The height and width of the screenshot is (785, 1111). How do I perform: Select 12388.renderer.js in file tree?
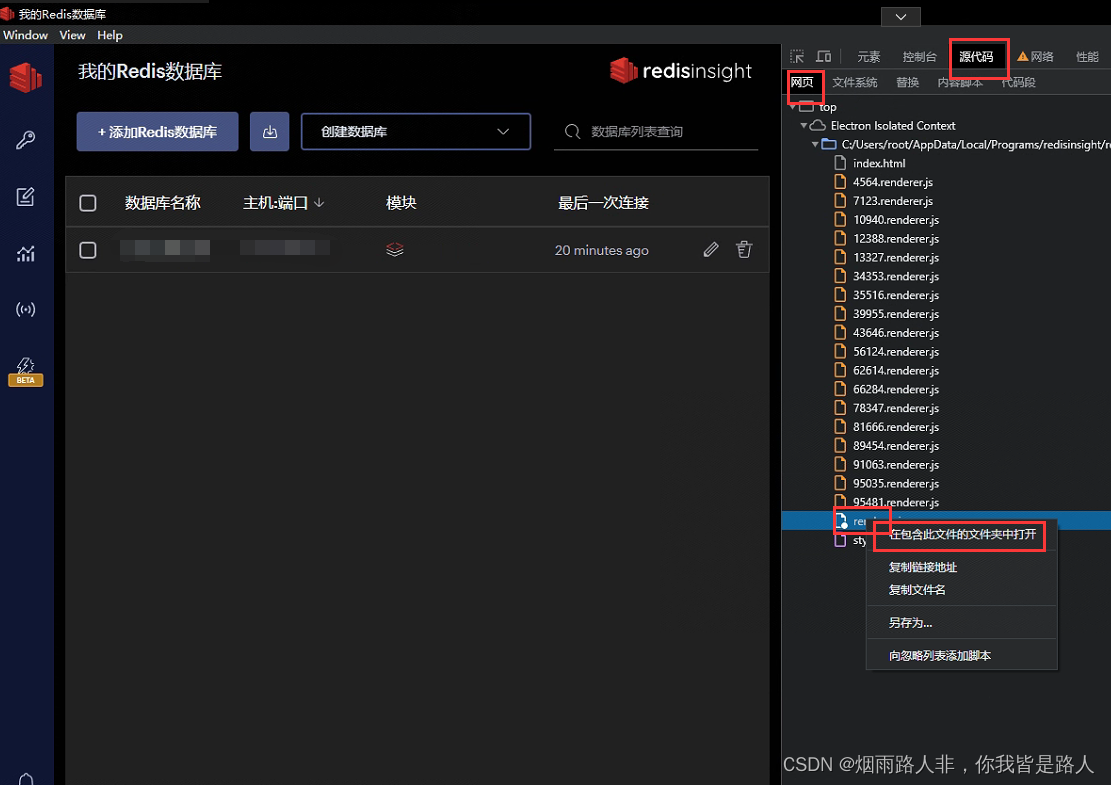(896, 239)
